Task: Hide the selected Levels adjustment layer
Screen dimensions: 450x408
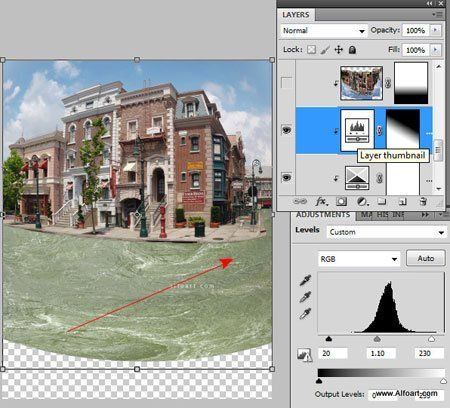Action: click(286, 130)
